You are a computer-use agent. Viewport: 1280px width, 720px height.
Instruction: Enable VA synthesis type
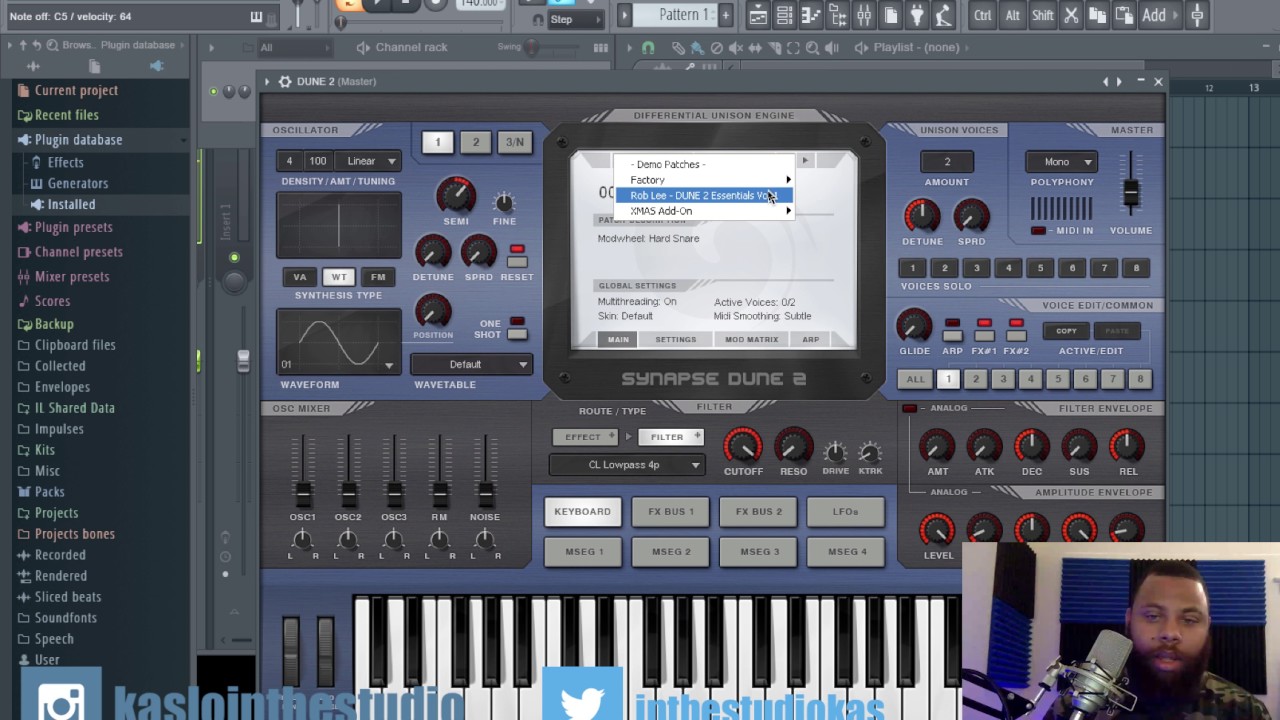pos(299,277)
